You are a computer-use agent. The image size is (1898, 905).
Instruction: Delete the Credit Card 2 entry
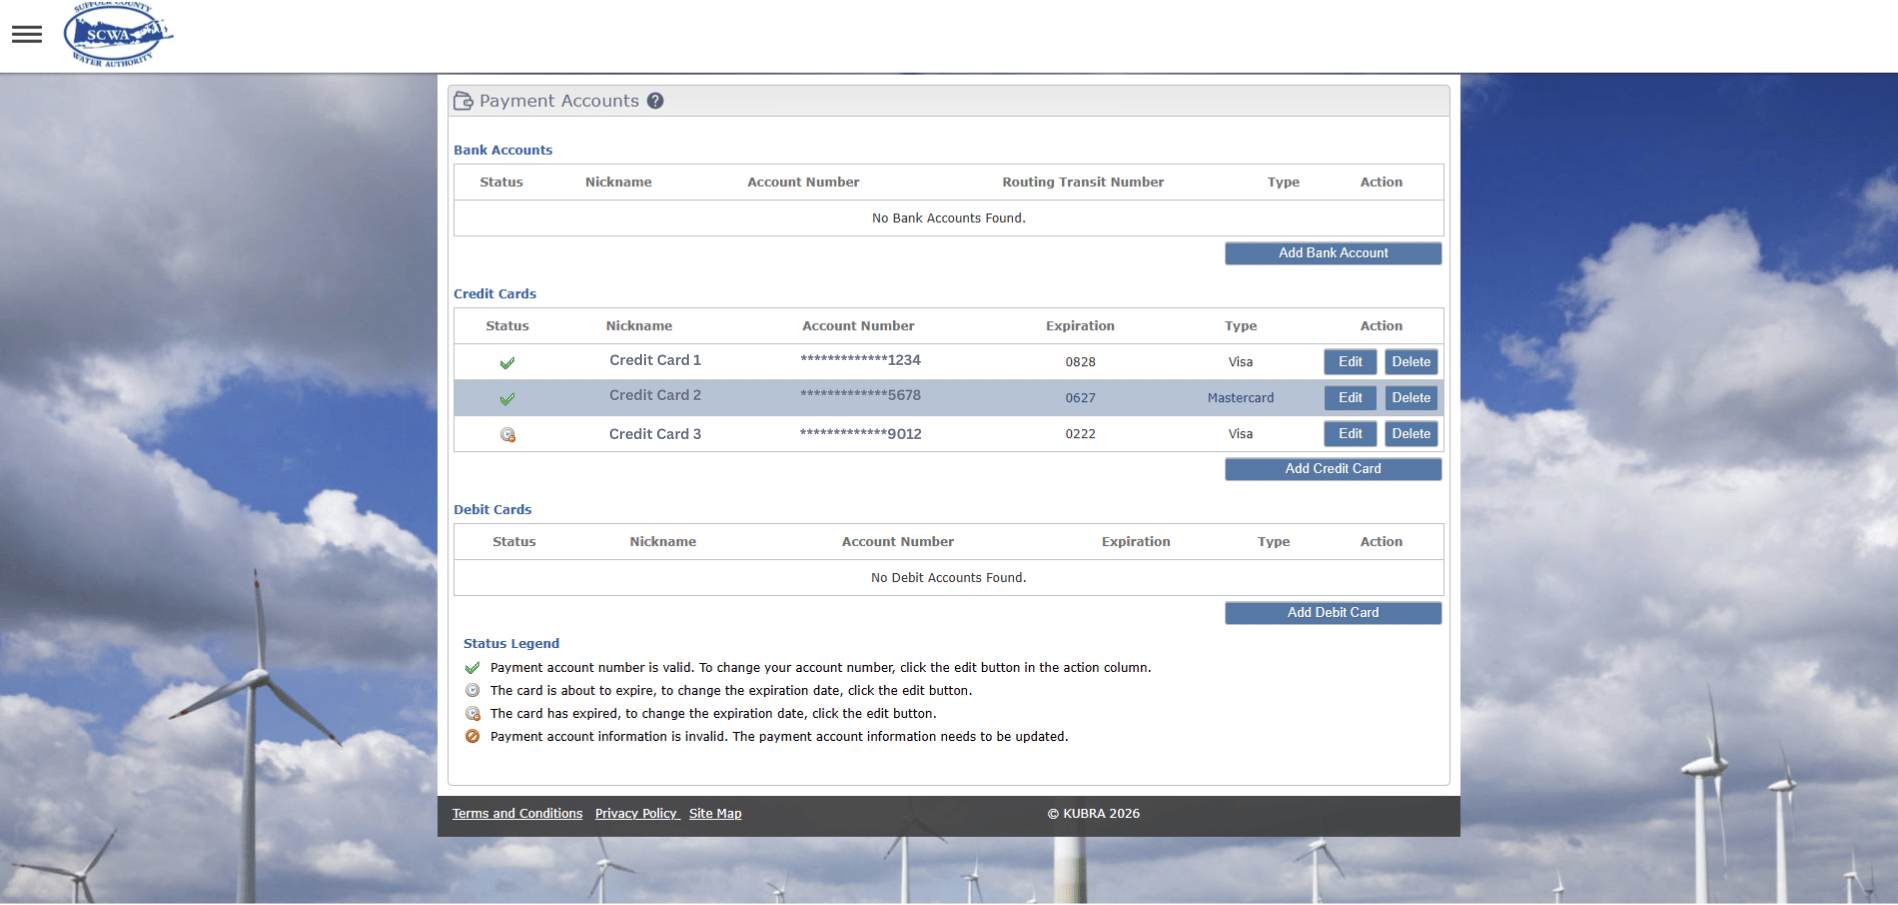[x=1410, y=397]
